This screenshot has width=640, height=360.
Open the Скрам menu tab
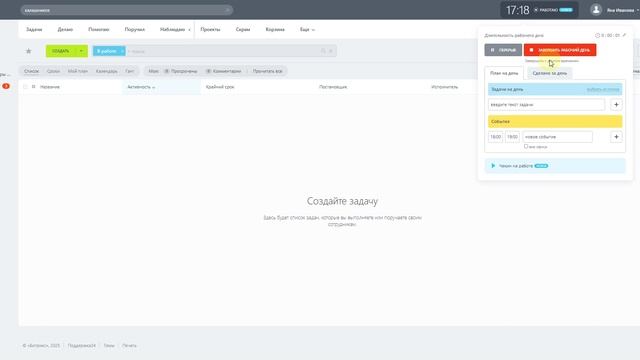(x=243, y=29)
